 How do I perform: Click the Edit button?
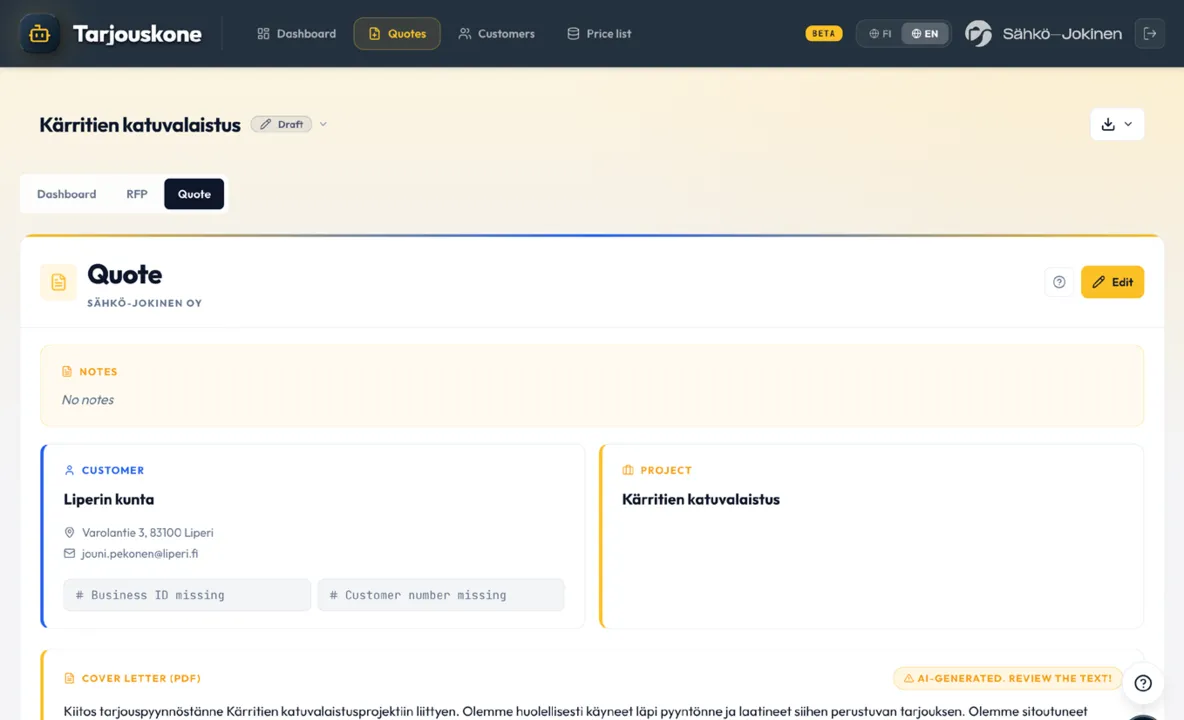coord(1112,282)
